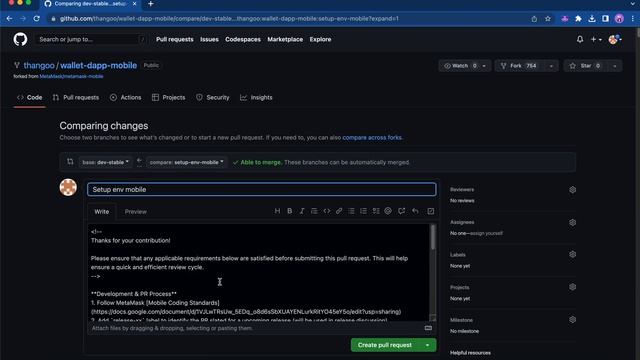Reload the page in browser

pyautogui.click(x=36, y=18)
